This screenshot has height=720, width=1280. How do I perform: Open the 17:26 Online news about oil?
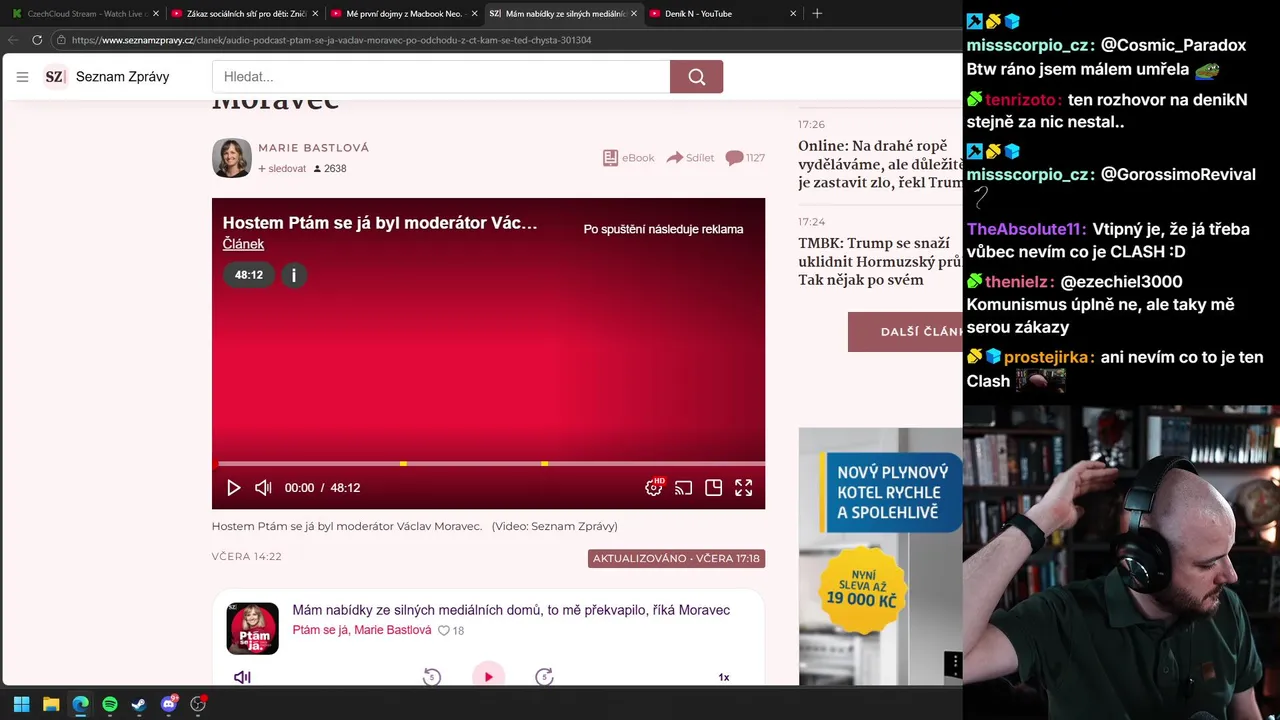880,164
